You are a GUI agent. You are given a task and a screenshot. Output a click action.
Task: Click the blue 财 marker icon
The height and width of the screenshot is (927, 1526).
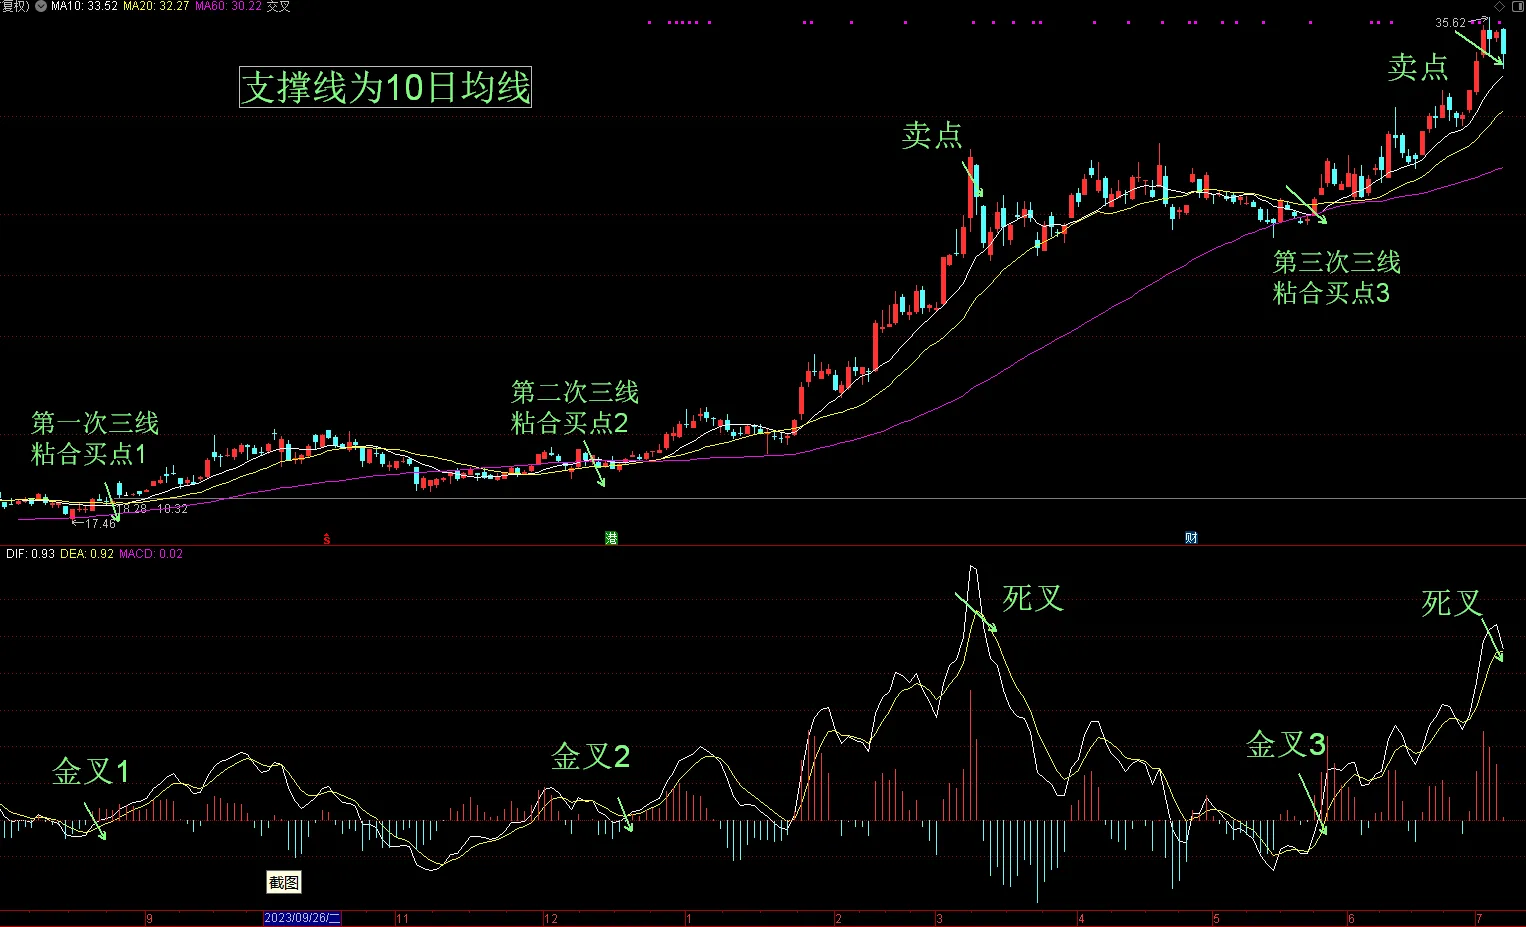(1191, 538)
